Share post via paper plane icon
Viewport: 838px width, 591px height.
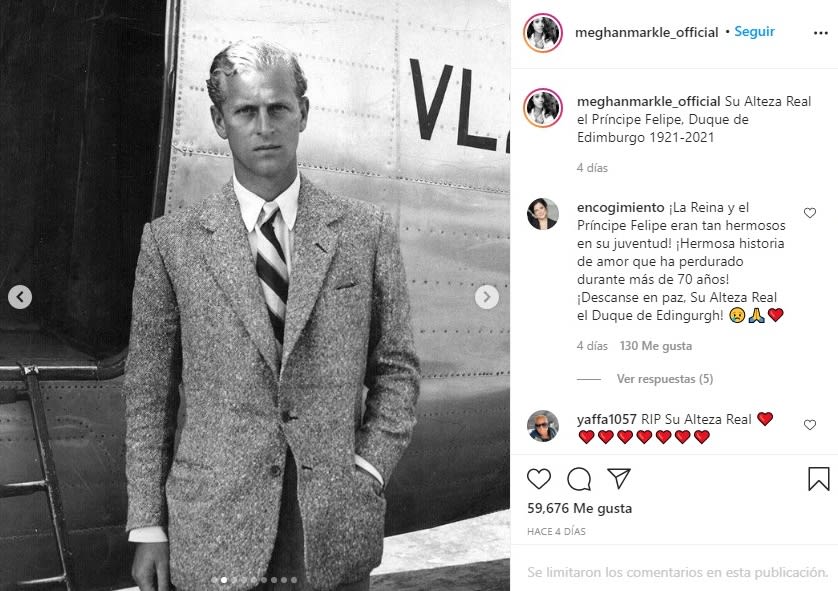coord(619,478)
